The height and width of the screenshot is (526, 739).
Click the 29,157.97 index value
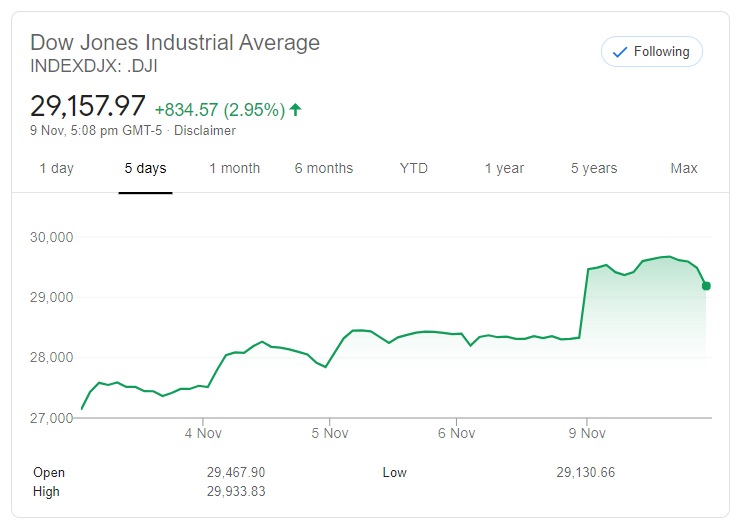(88, 106)
